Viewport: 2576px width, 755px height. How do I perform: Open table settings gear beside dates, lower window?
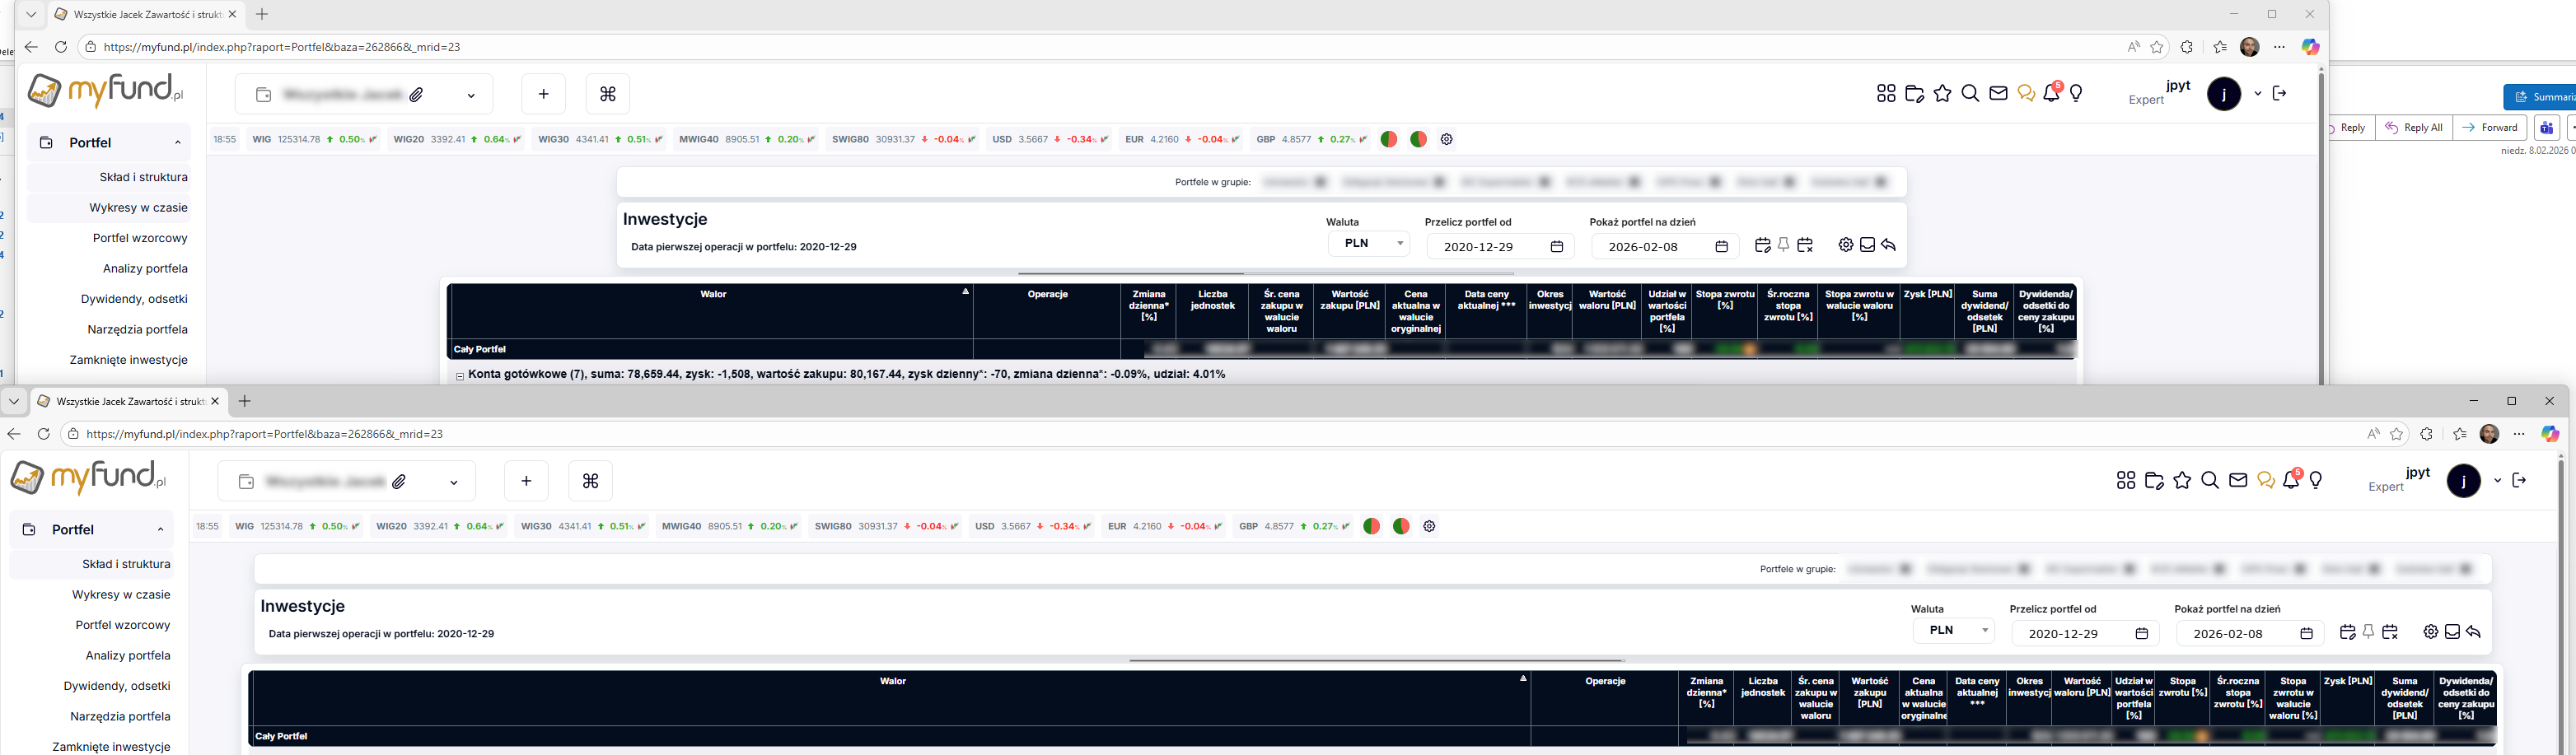click(x=2430, y=632)
